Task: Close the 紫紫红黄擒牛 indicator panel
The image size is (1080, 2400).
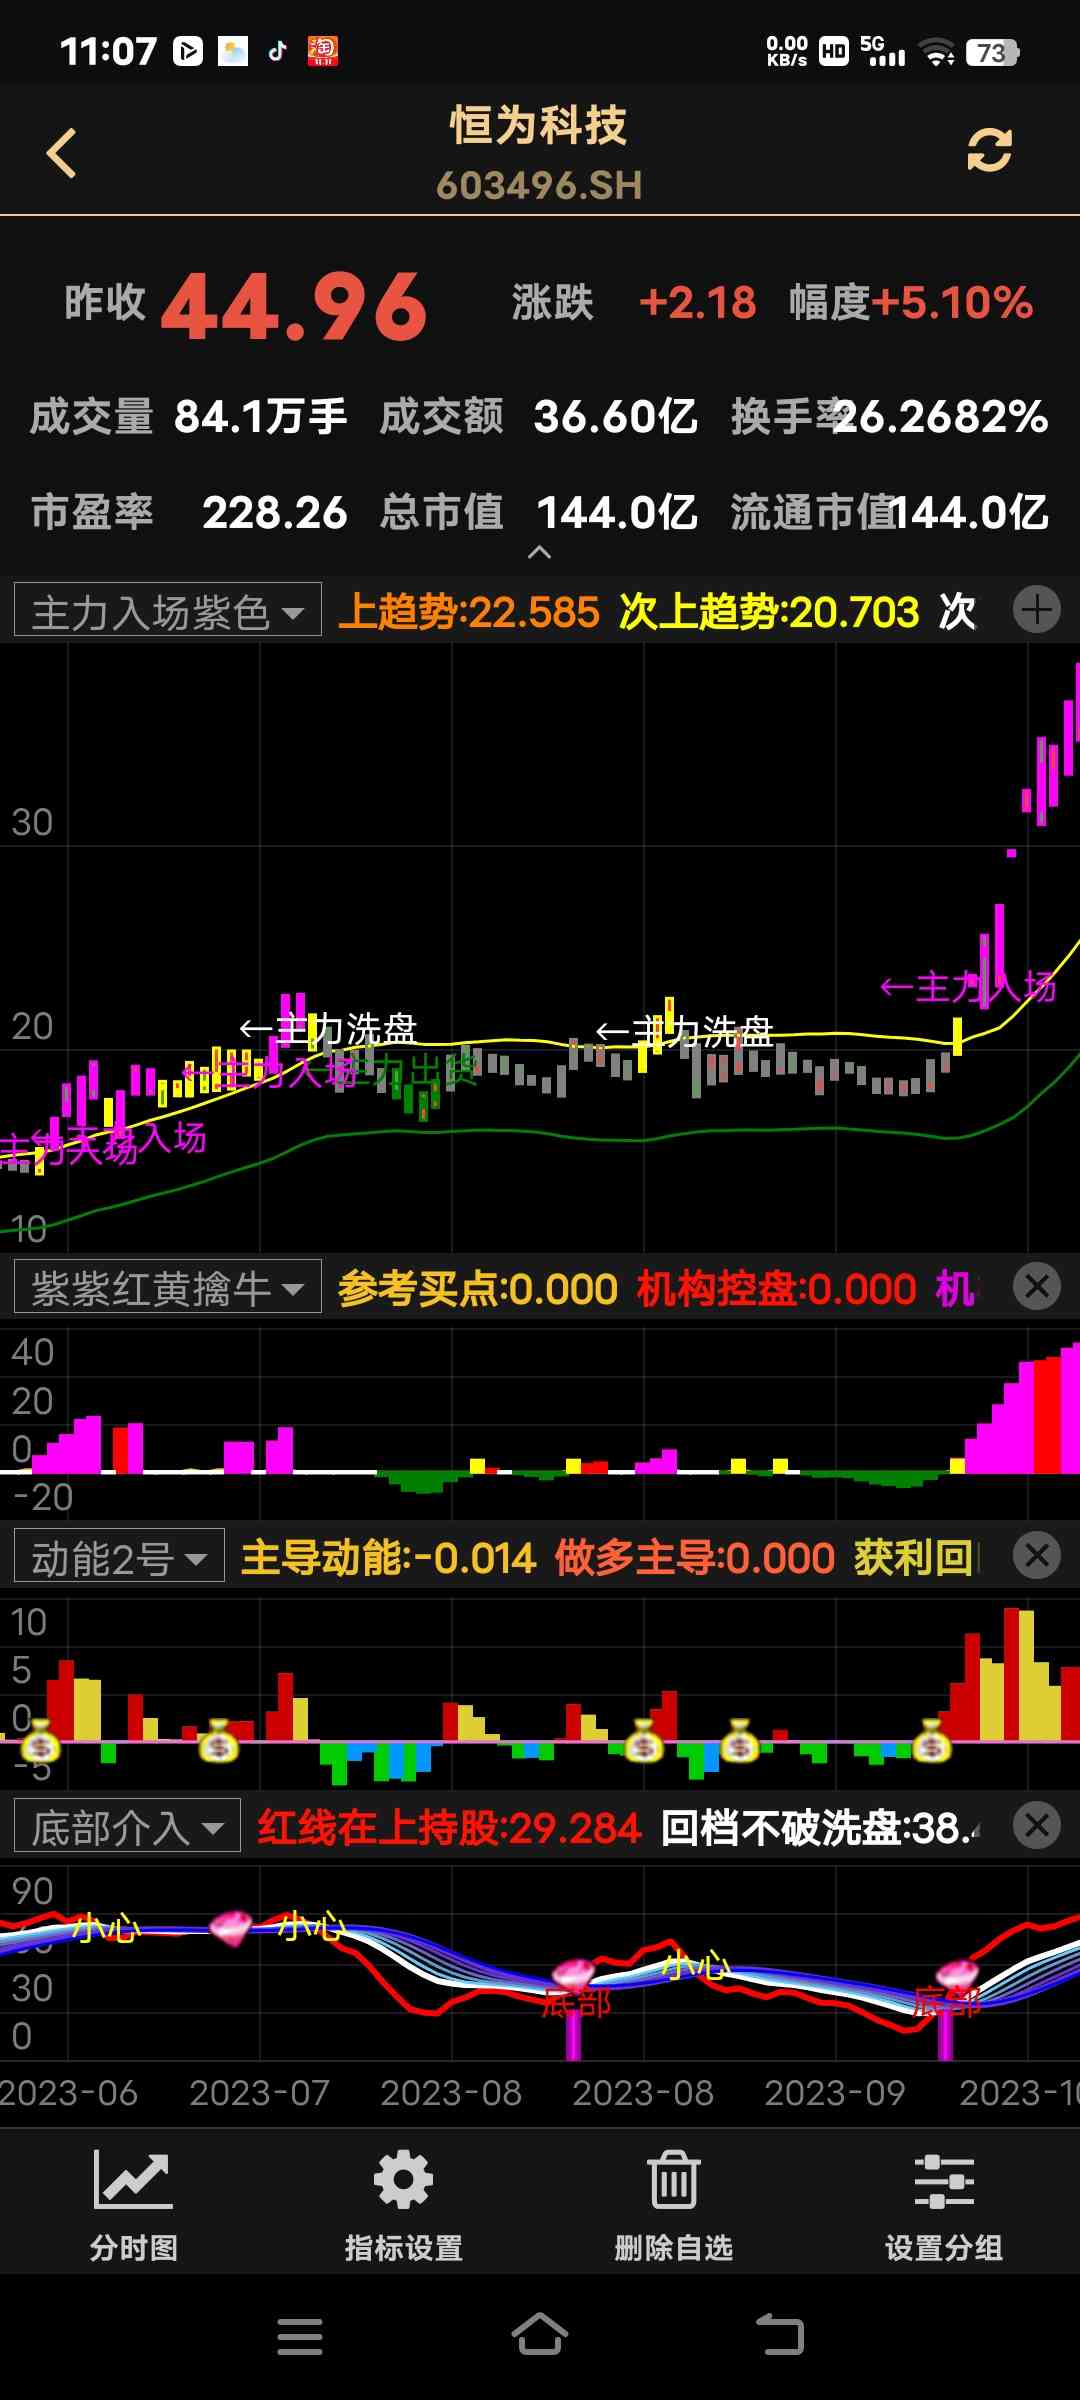Action: (x=1036, y=1287)
